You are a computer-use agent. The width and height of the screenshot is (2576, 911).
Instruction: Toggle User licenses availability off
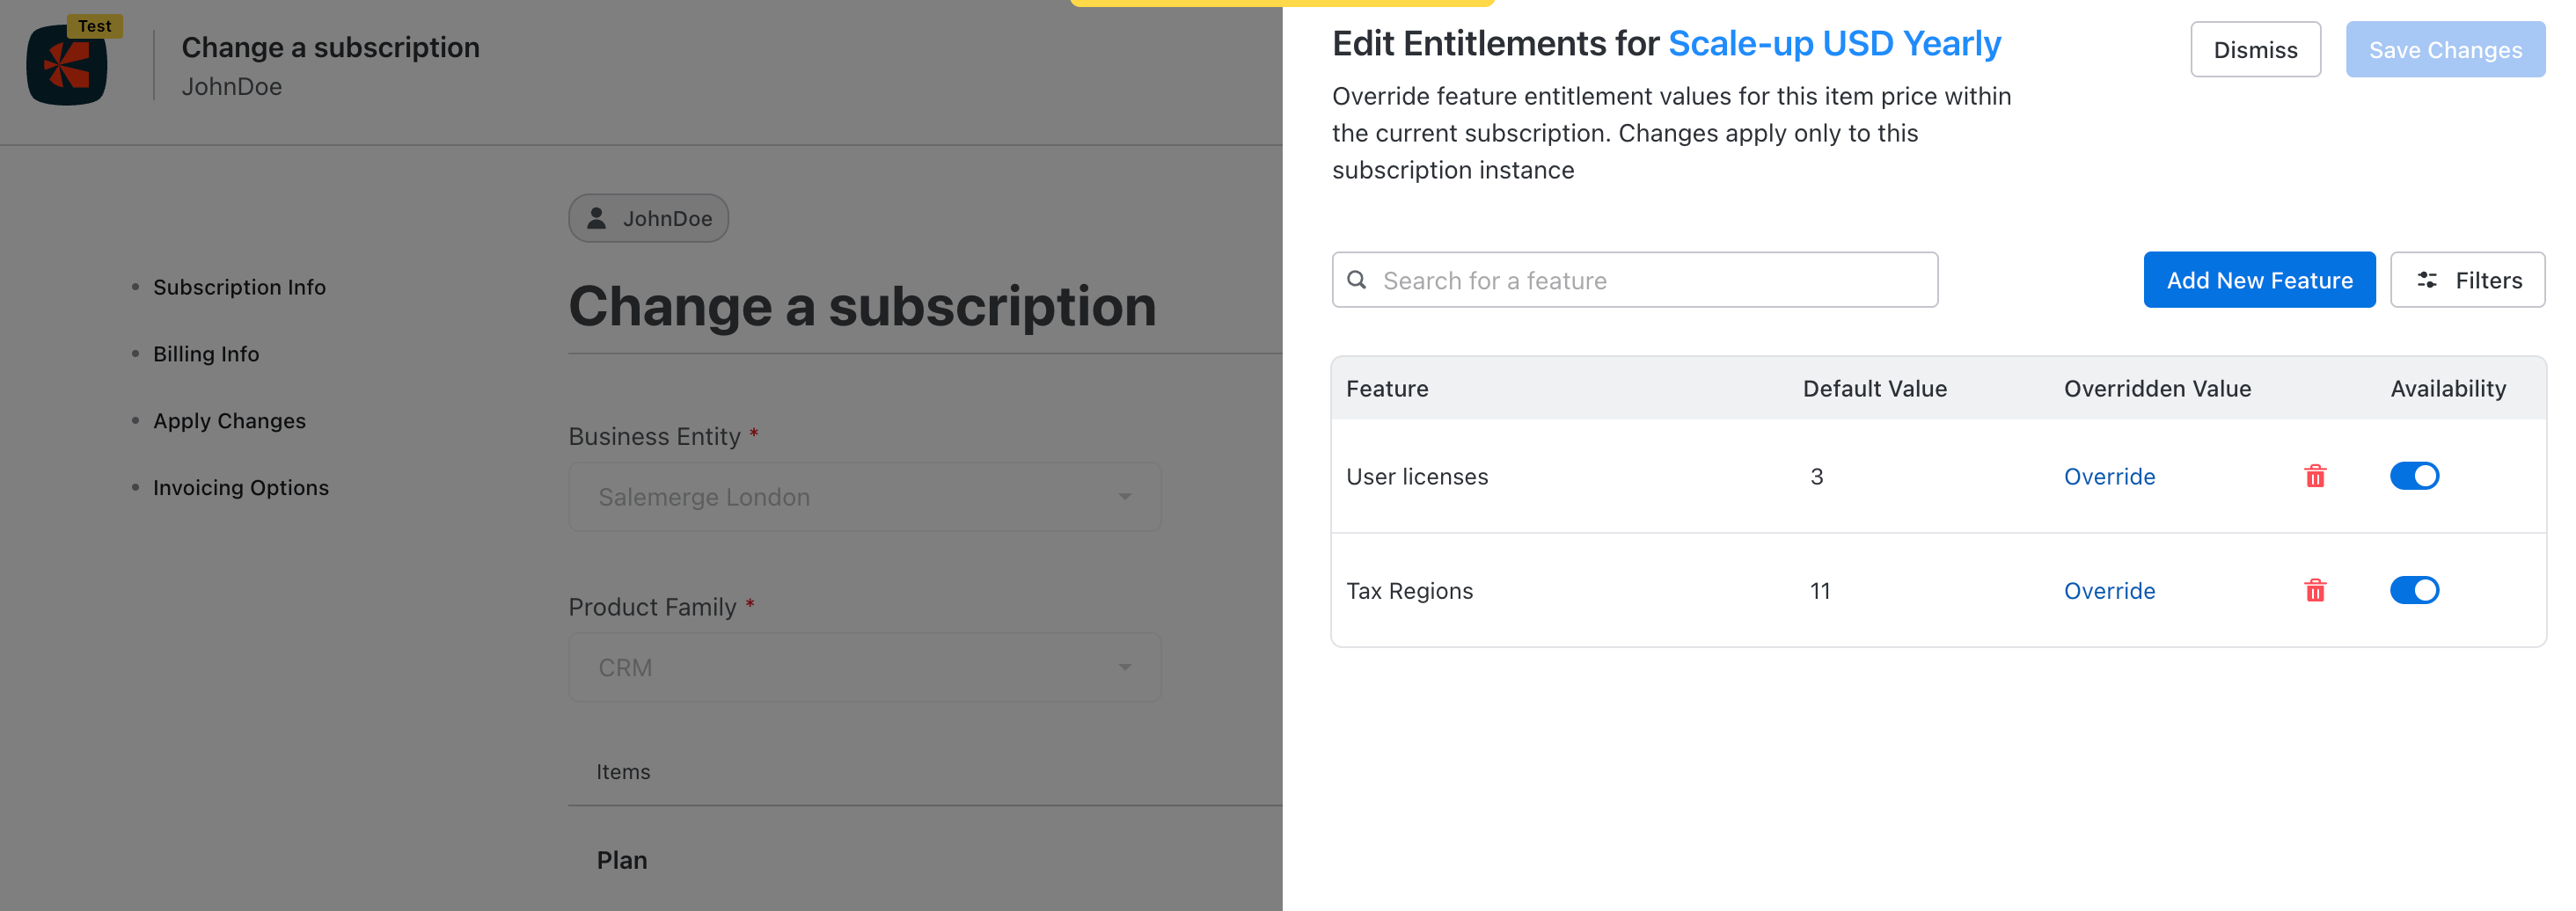2414,476
